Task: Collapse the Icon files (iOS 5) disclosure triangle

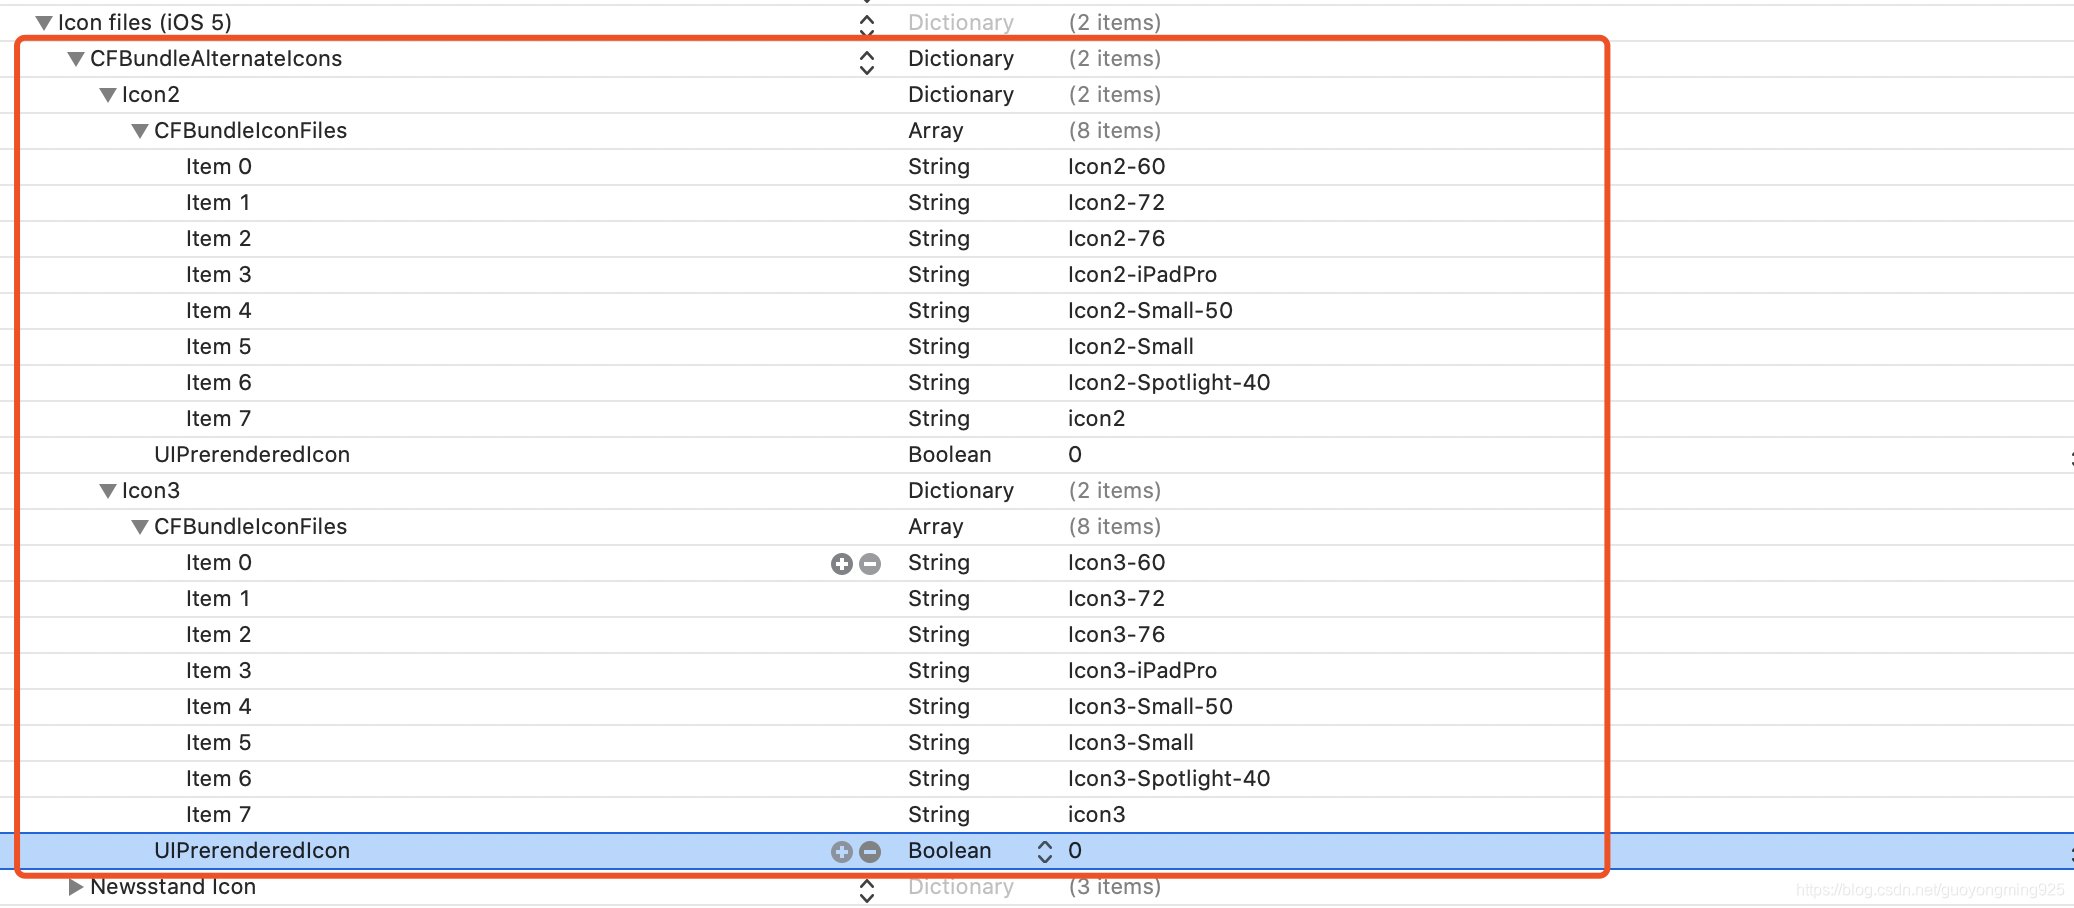Action: [44, 22]
